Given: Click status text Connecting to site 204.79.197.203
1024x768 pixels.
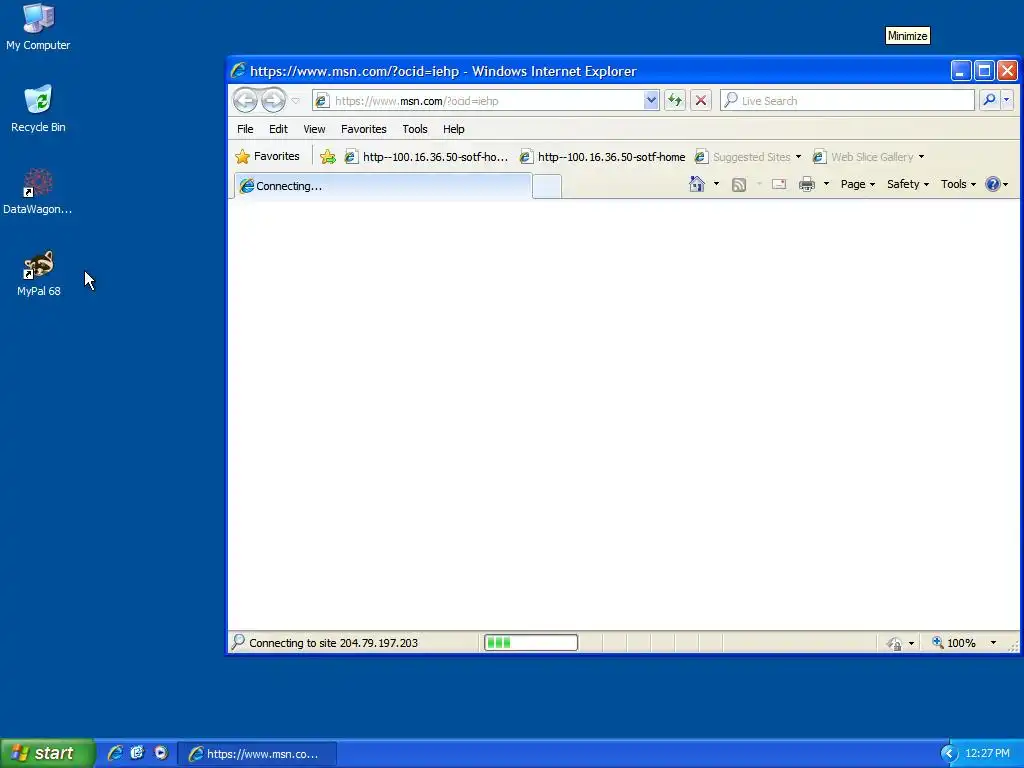Looking at the screenshot, I should pos(333,643).
